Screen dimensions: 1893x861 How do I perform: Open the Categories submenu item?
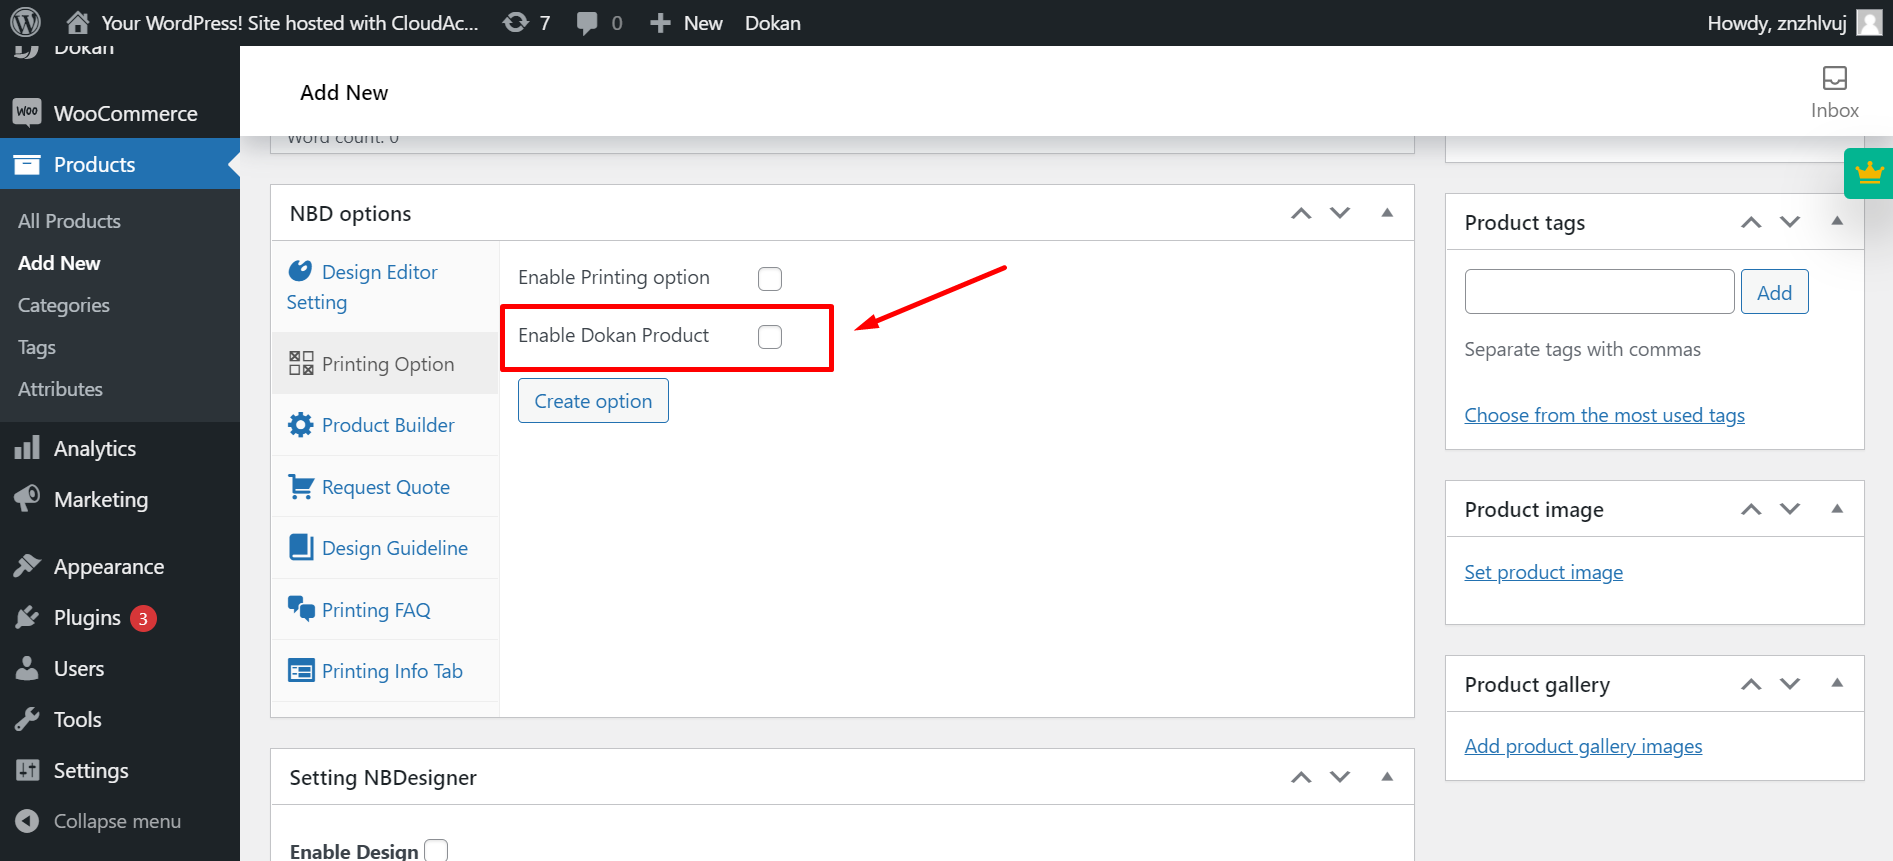pos(64,305)
